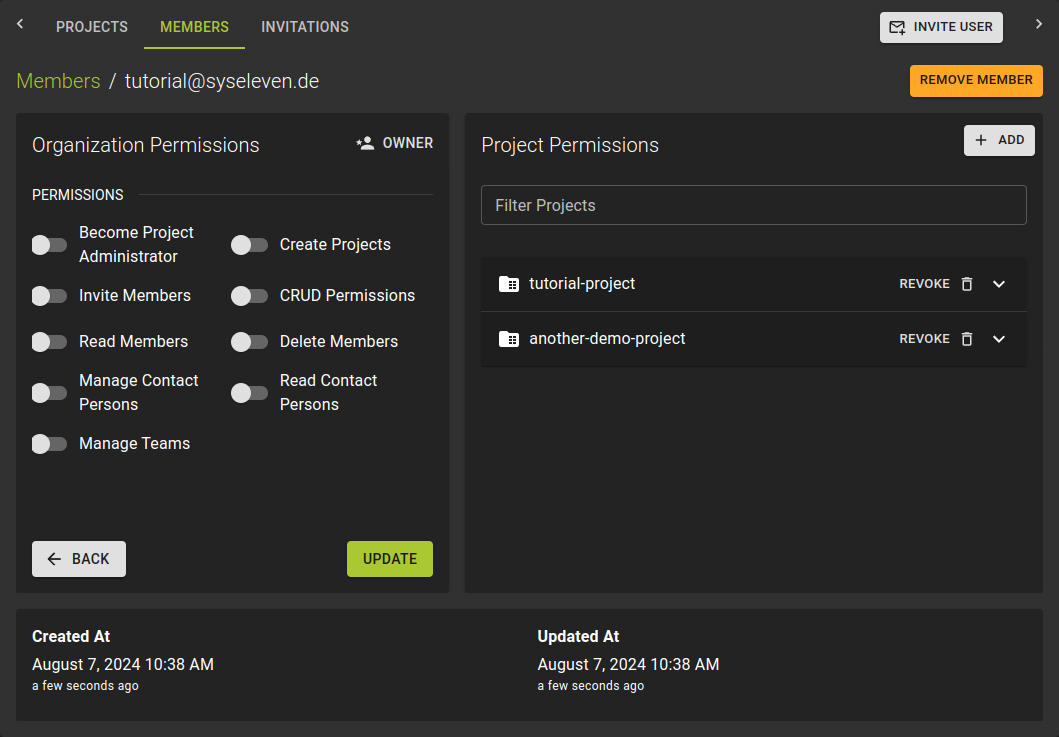Expand the another-demo-project row

pos(998,338)
